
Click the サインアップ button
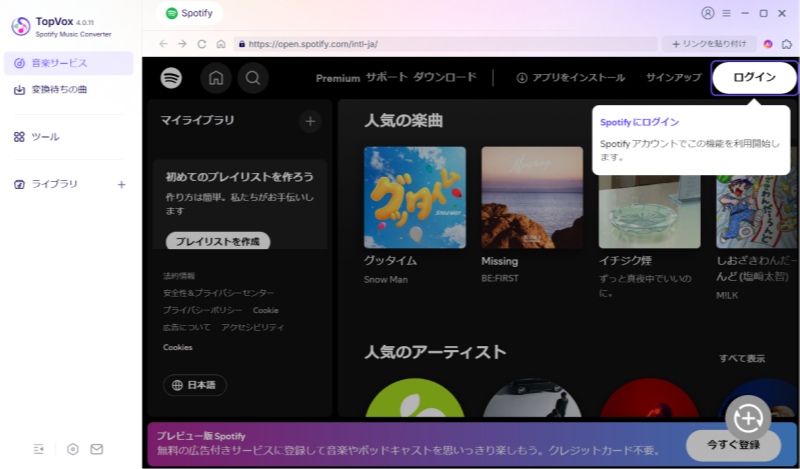673,77
